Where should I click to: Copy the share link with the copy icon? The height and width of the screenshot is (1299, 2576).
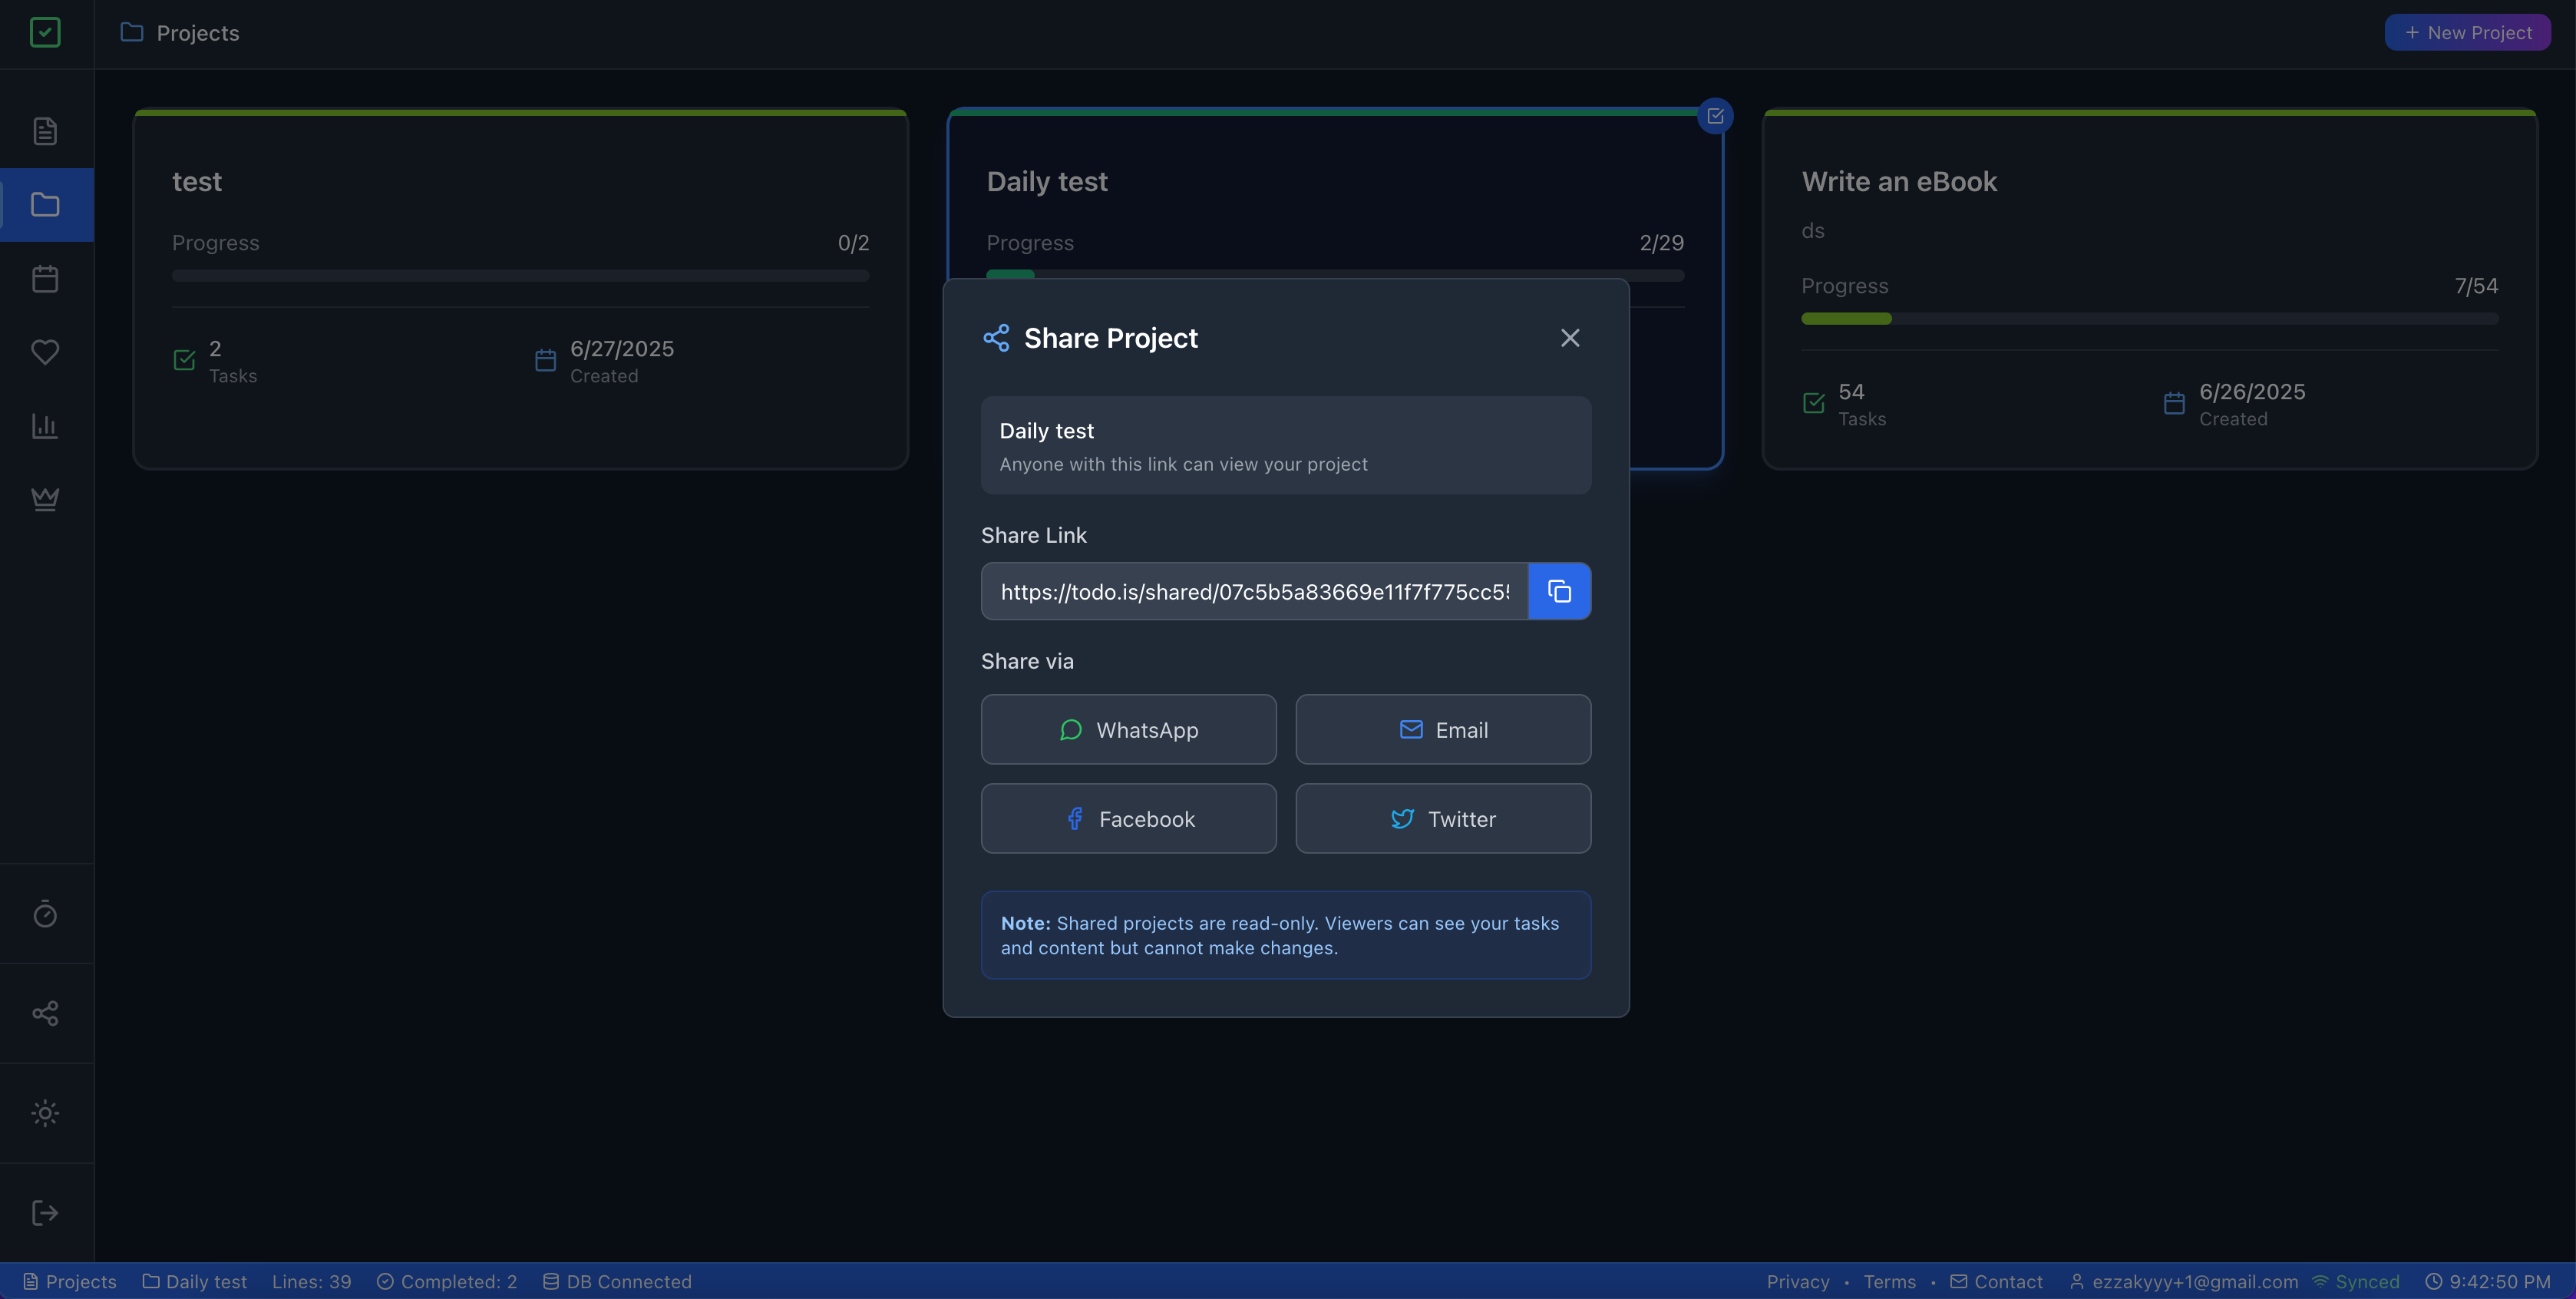point(1559,591)
